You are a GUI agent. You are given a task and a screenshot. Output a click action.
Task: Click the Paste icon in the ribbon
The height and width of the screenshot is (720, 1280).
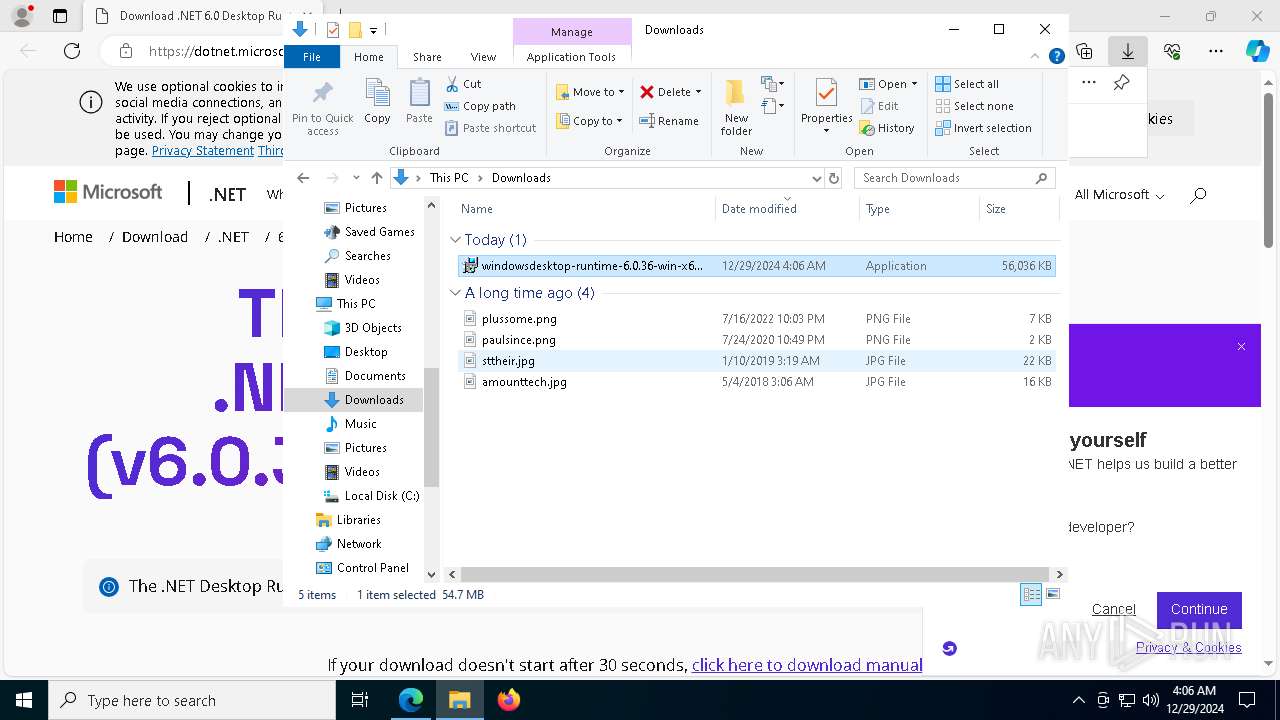[x=419, y=101]
